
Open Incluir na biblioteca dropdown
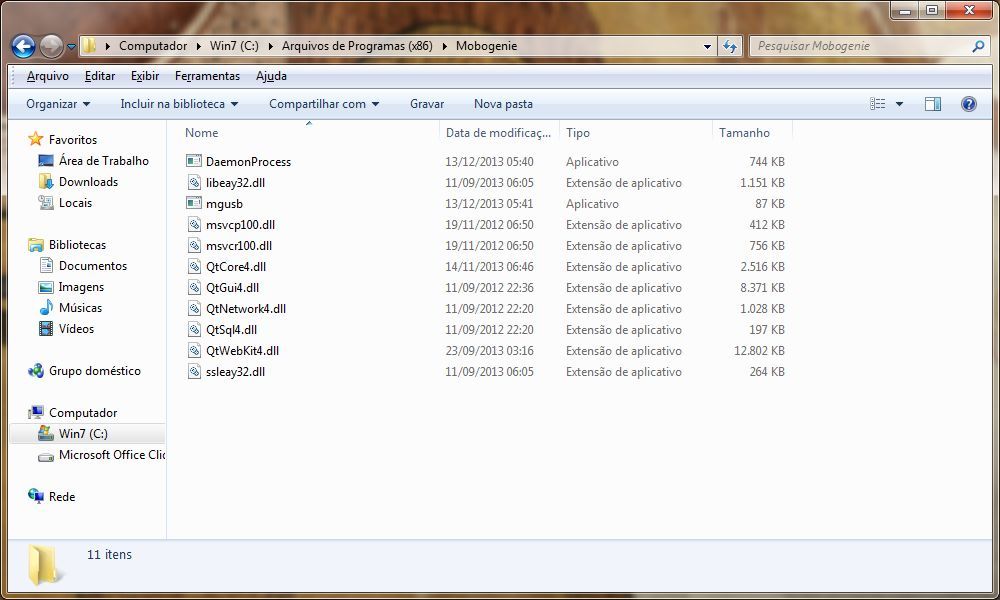coord(179,104)
